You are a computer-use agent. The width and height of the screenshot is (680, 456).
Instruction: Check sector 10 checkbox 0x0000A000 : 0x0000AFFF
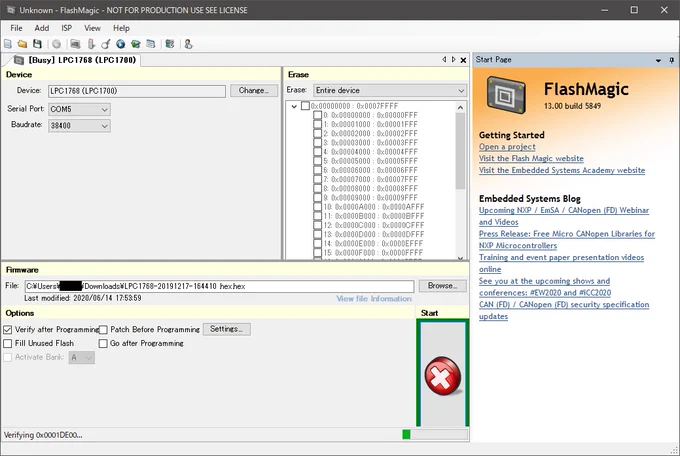point(317,207)
